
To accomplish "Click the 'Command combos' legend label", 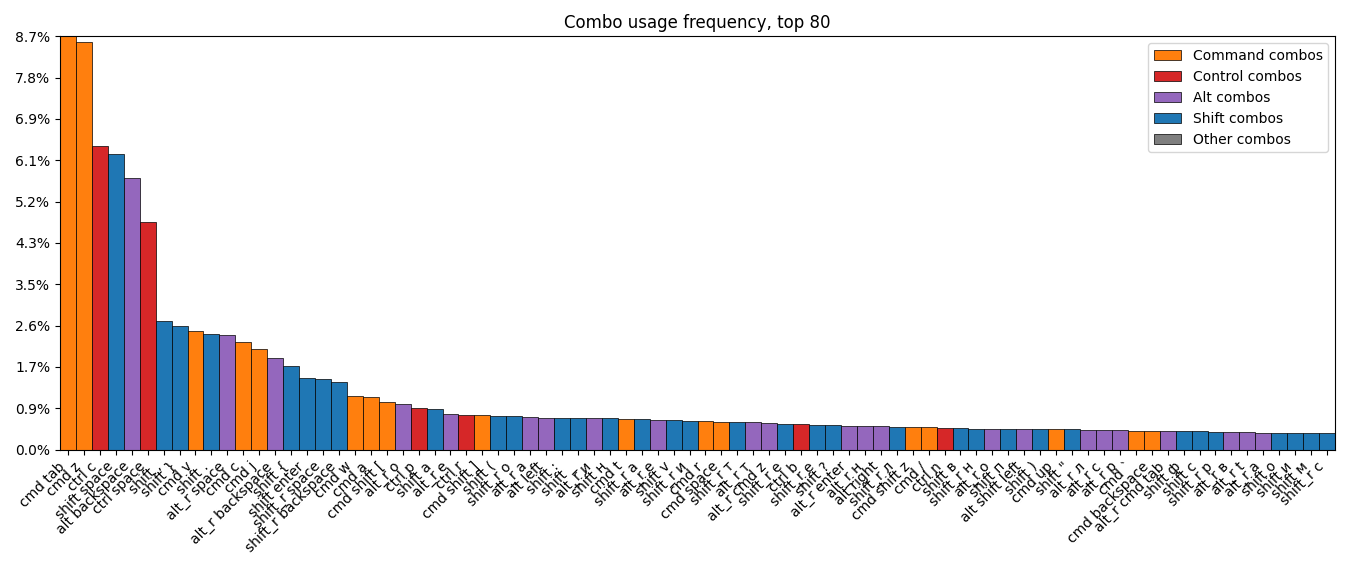I will pos(1257,56).
